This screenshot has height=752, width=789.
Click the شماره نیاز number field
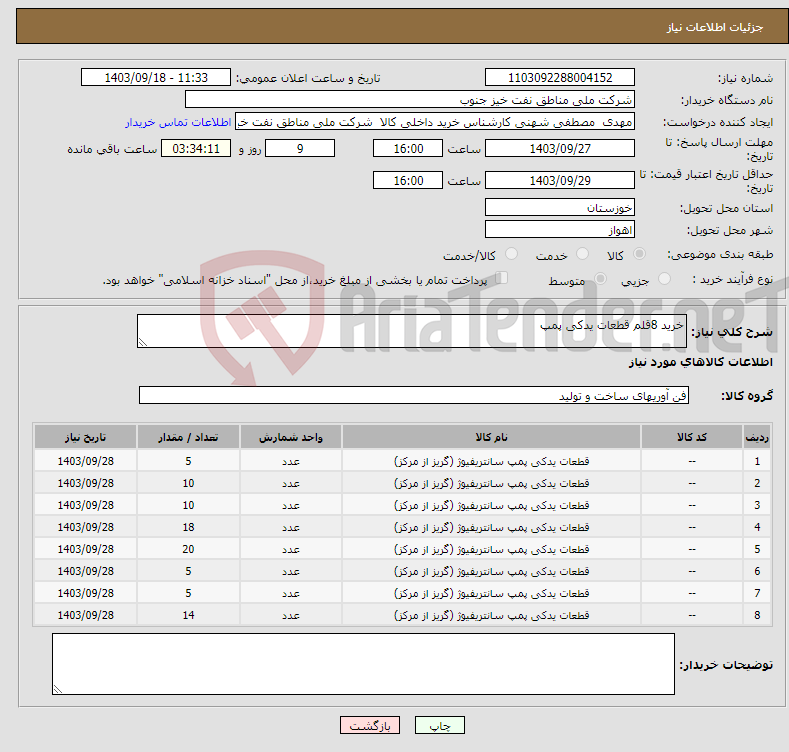pyautogui.click(x=560, y=78)
